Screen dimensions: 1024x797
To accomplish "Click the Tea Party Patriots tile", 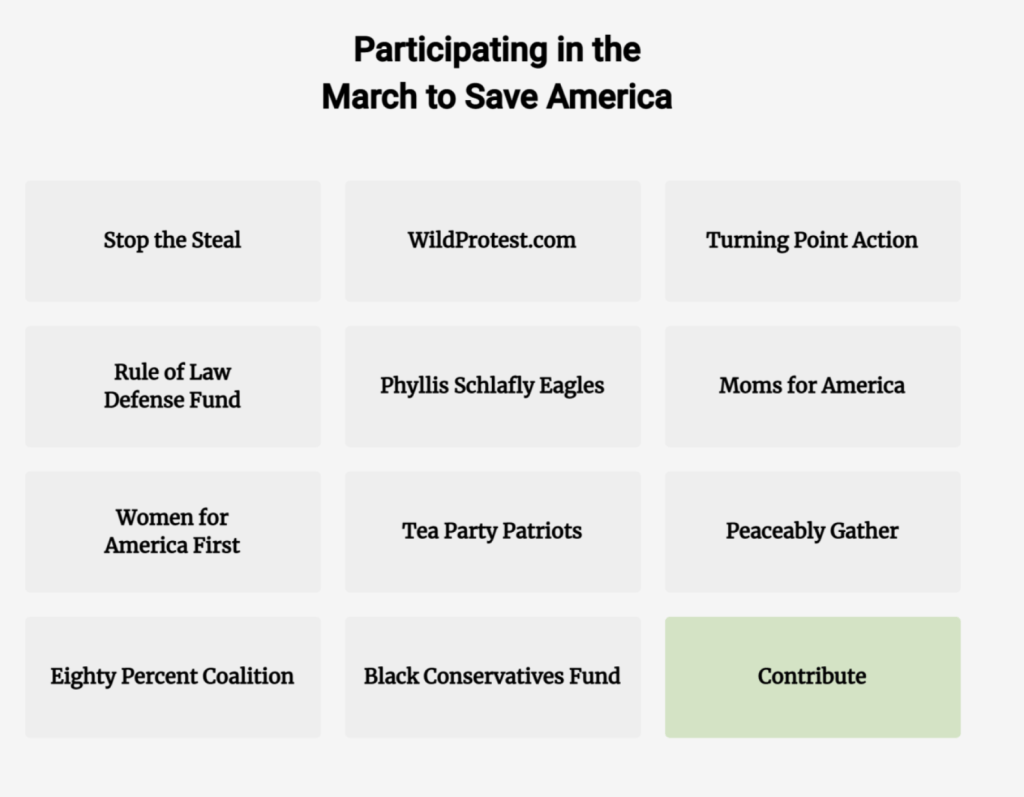I will click(492, 531).
